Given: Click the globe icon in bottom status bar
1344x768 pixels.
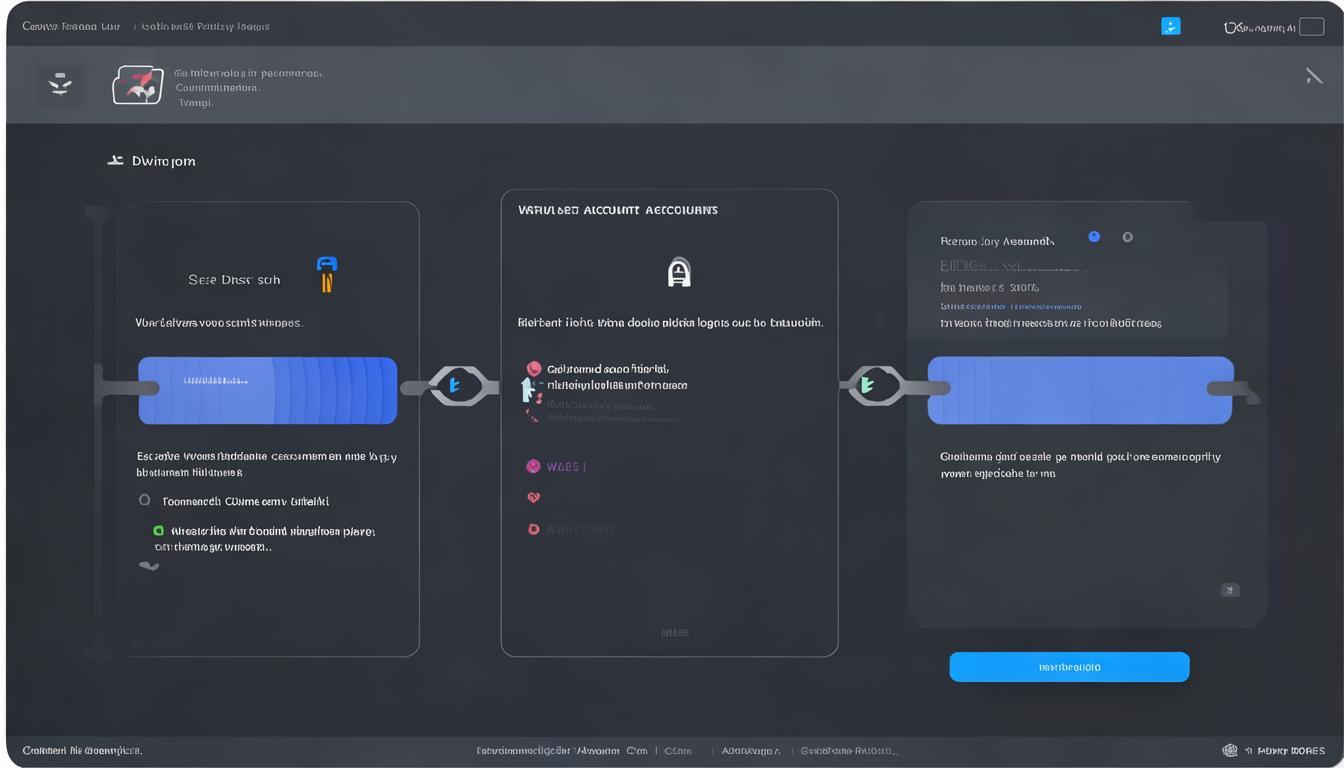Looking at the screenshot, I should 1230,750.
